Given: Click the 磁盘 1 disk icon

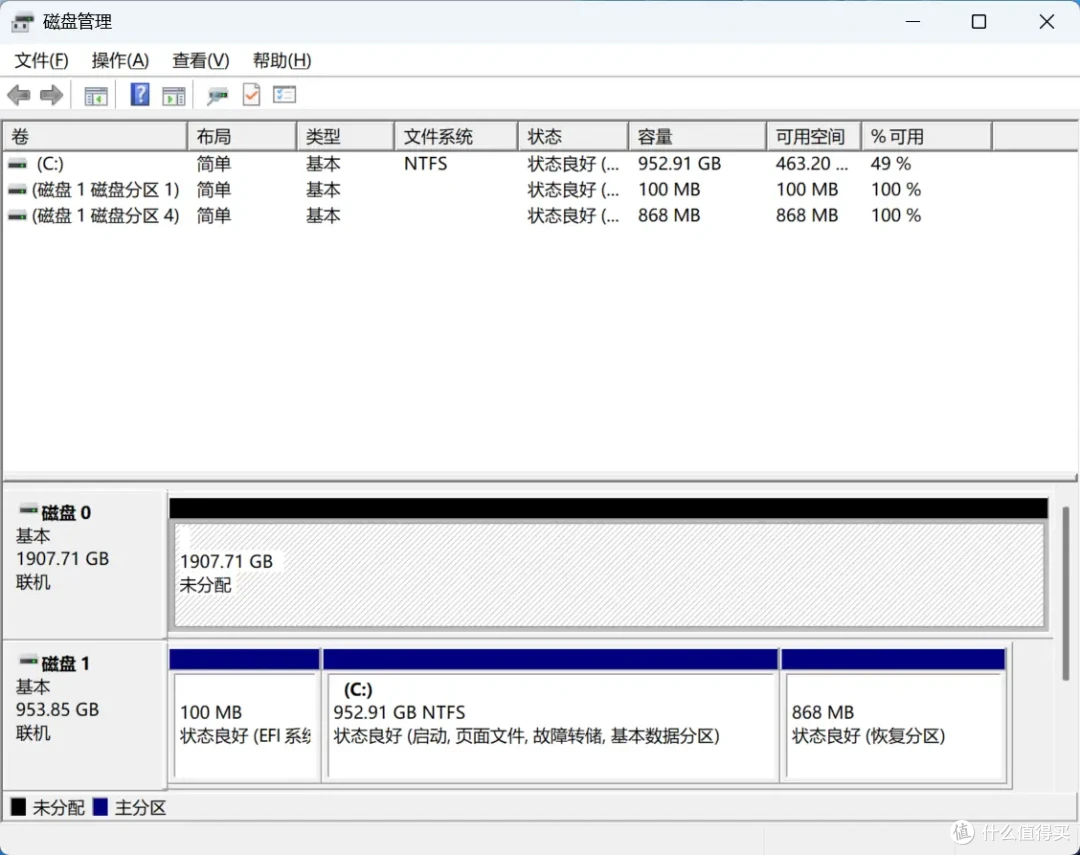Looking at the screenshot, I should 28,661.
